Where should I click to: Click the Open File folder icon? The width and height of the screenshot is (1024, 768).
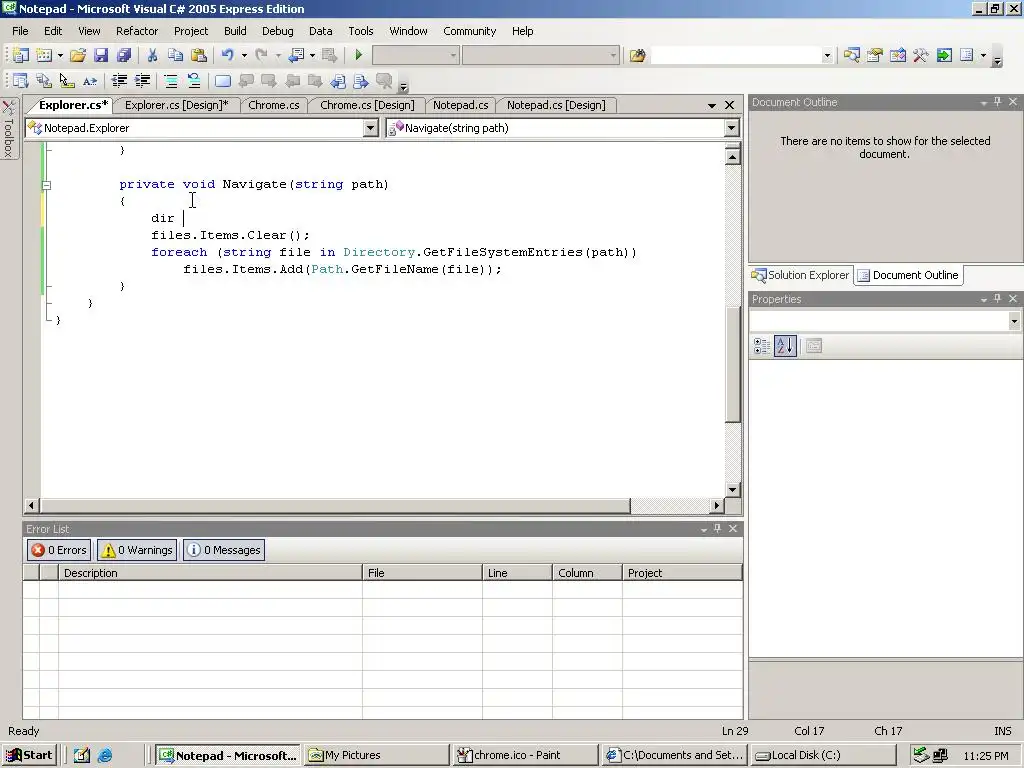(78, 56)
